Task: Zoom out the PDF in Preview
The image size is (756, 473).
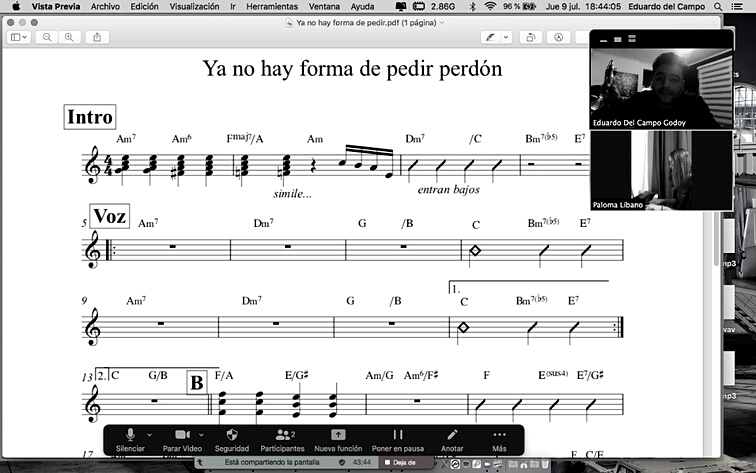Action: pos(47,37)
